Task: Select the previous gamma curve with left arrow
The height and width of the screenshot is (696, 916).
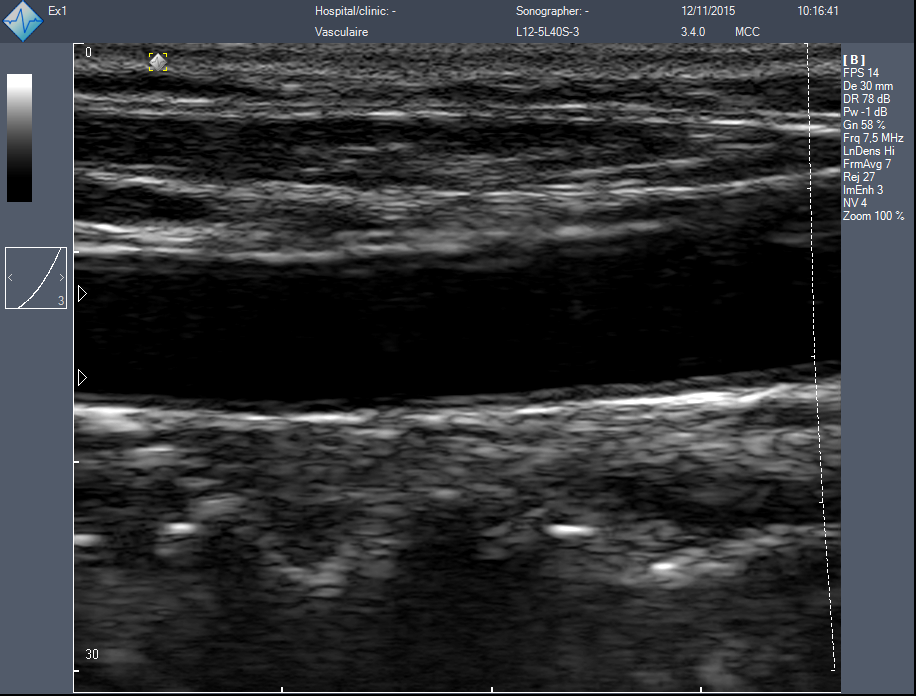Action: point(11,277)
